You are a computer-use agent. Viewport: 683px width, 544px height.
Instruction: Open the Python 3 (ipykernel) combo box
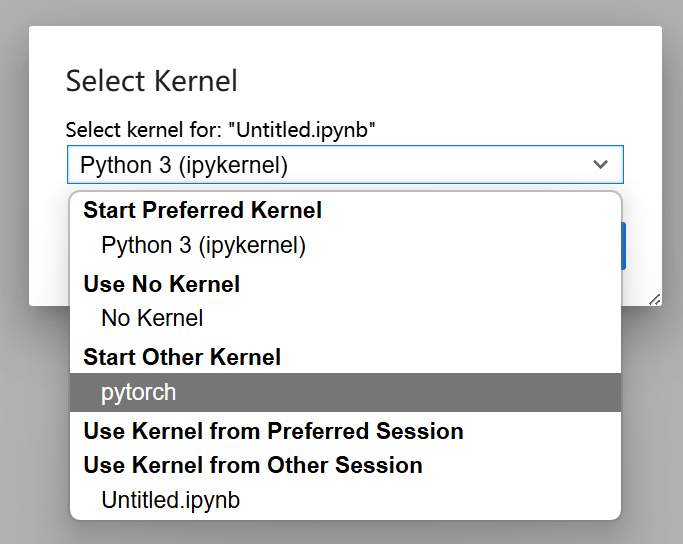coord(345,165)
